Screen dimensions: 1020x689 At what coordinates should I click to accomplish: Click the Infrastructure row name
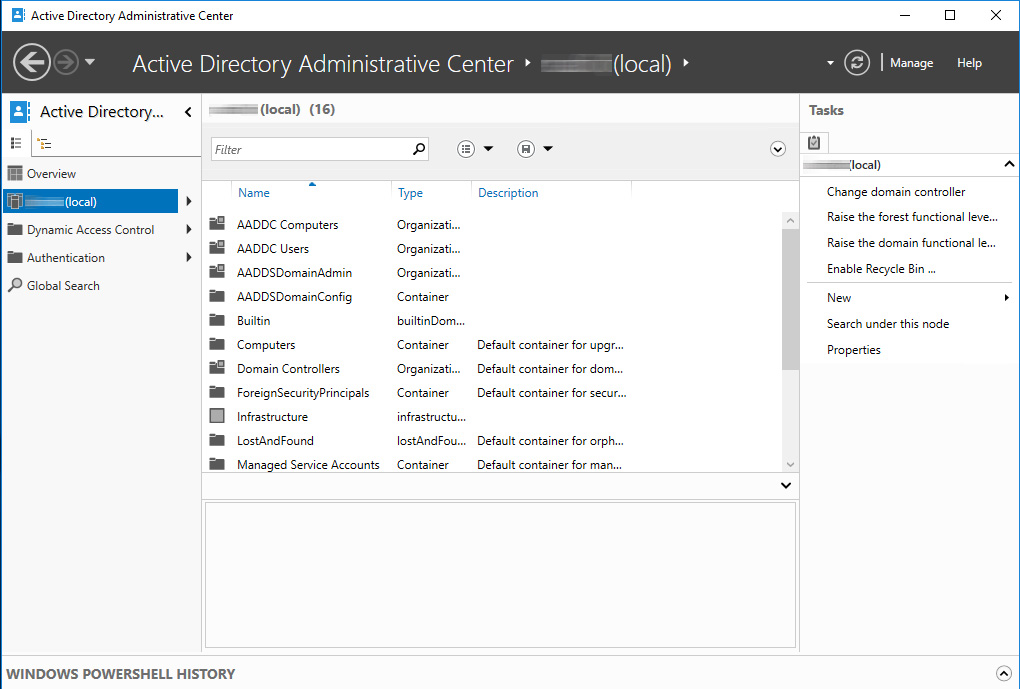[272, 417]
